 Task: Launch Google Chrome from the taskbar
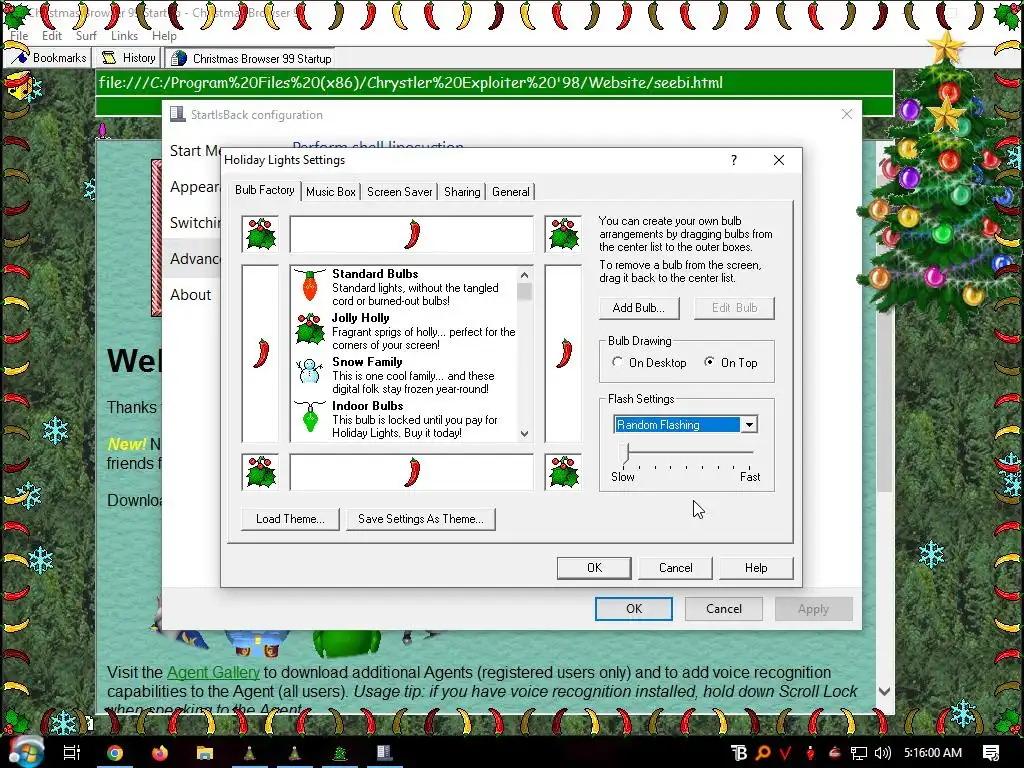tap(115, 753)
